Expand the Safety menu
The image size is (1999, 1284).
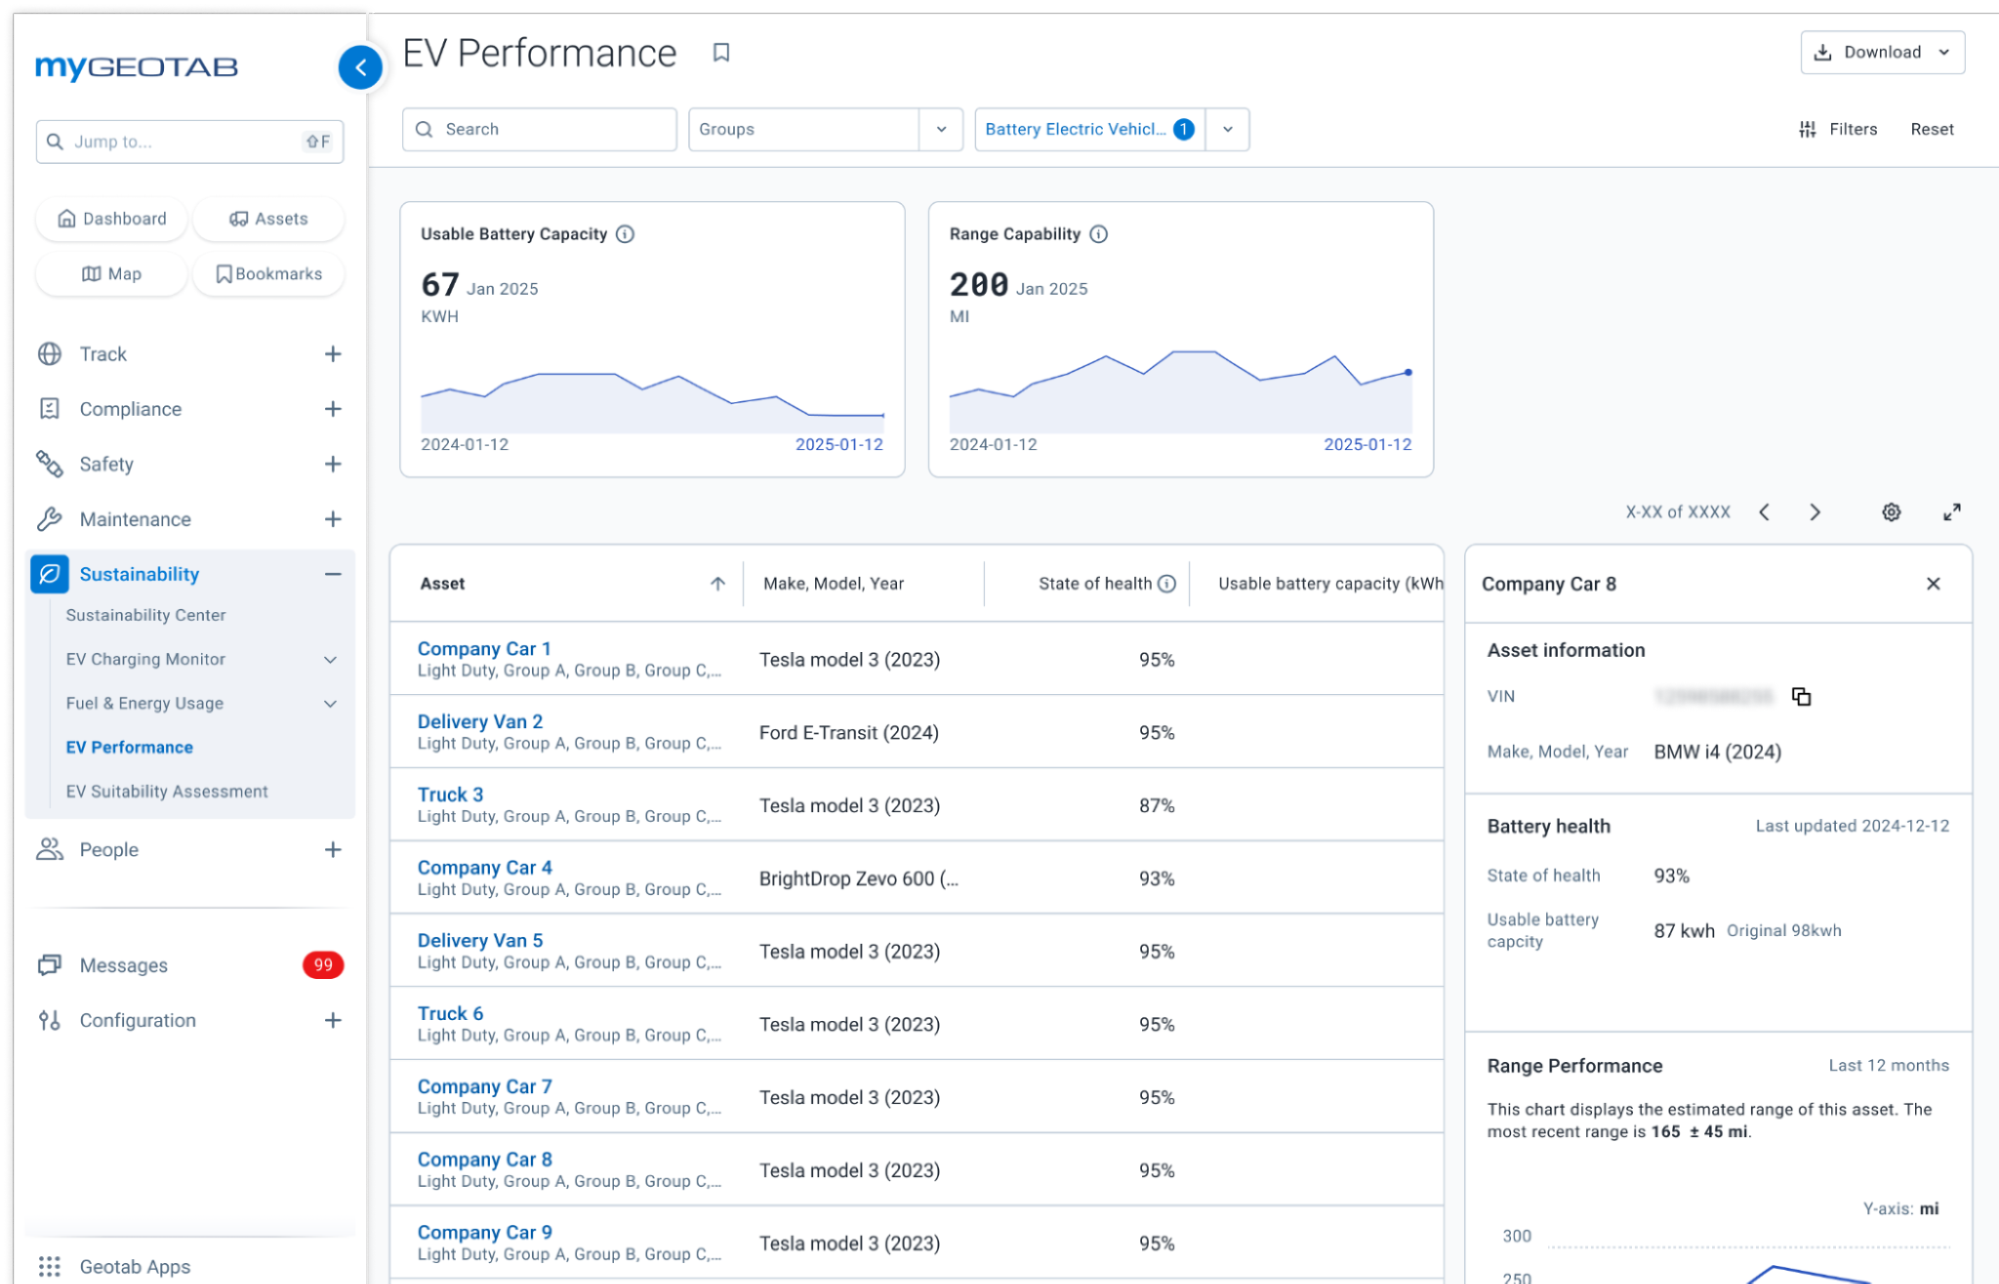333,464
